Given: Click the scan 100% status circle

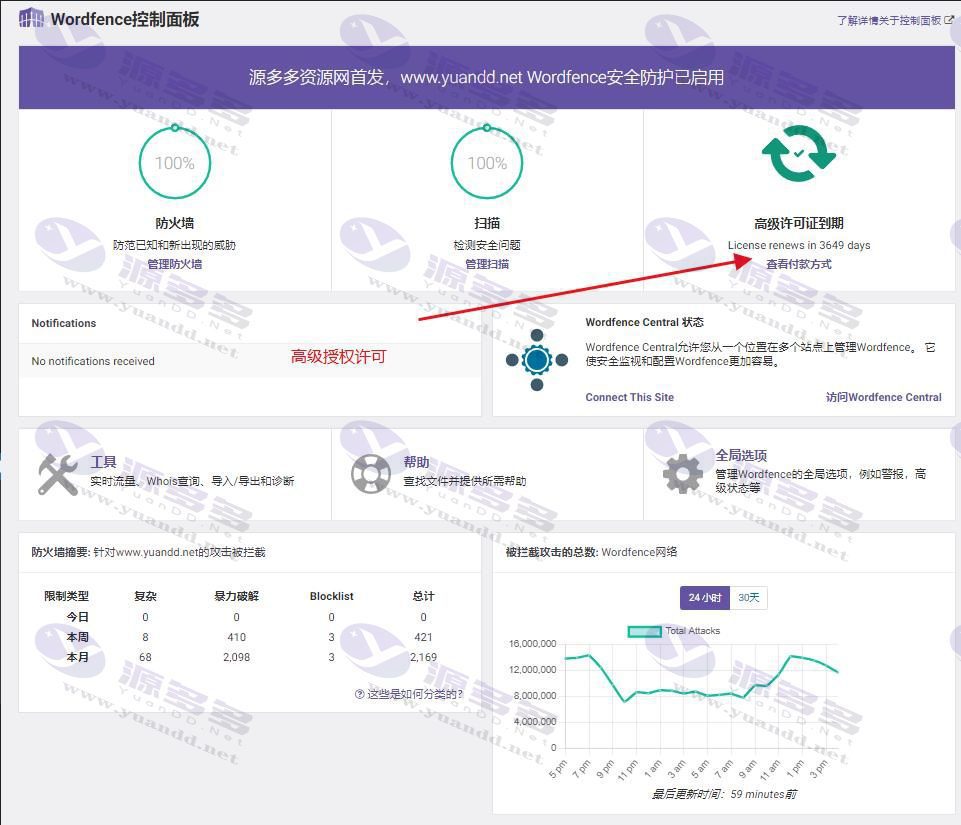Looking at the screenshot, I should tap(487, 162).
